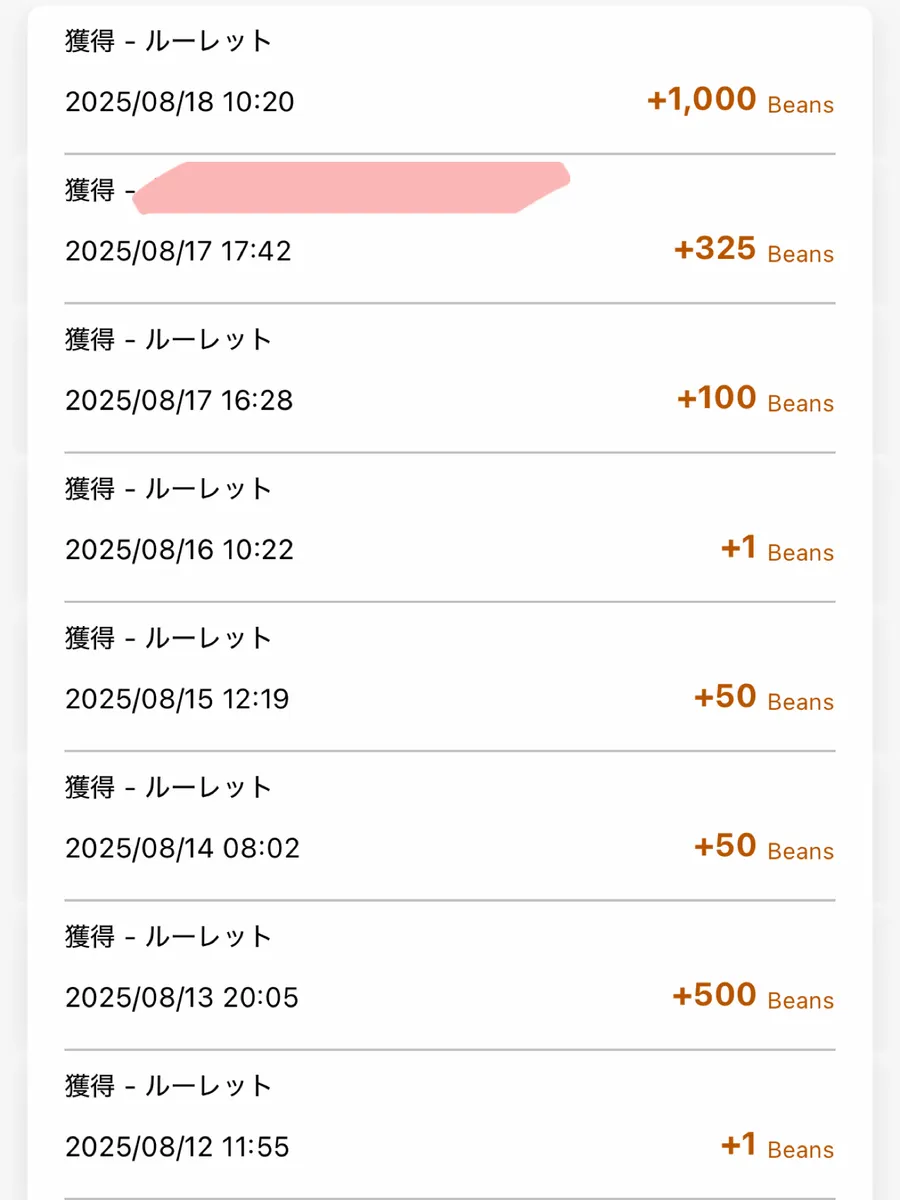Tap the +325 Beans amount
900x1200 pixels.
point(754,250)
